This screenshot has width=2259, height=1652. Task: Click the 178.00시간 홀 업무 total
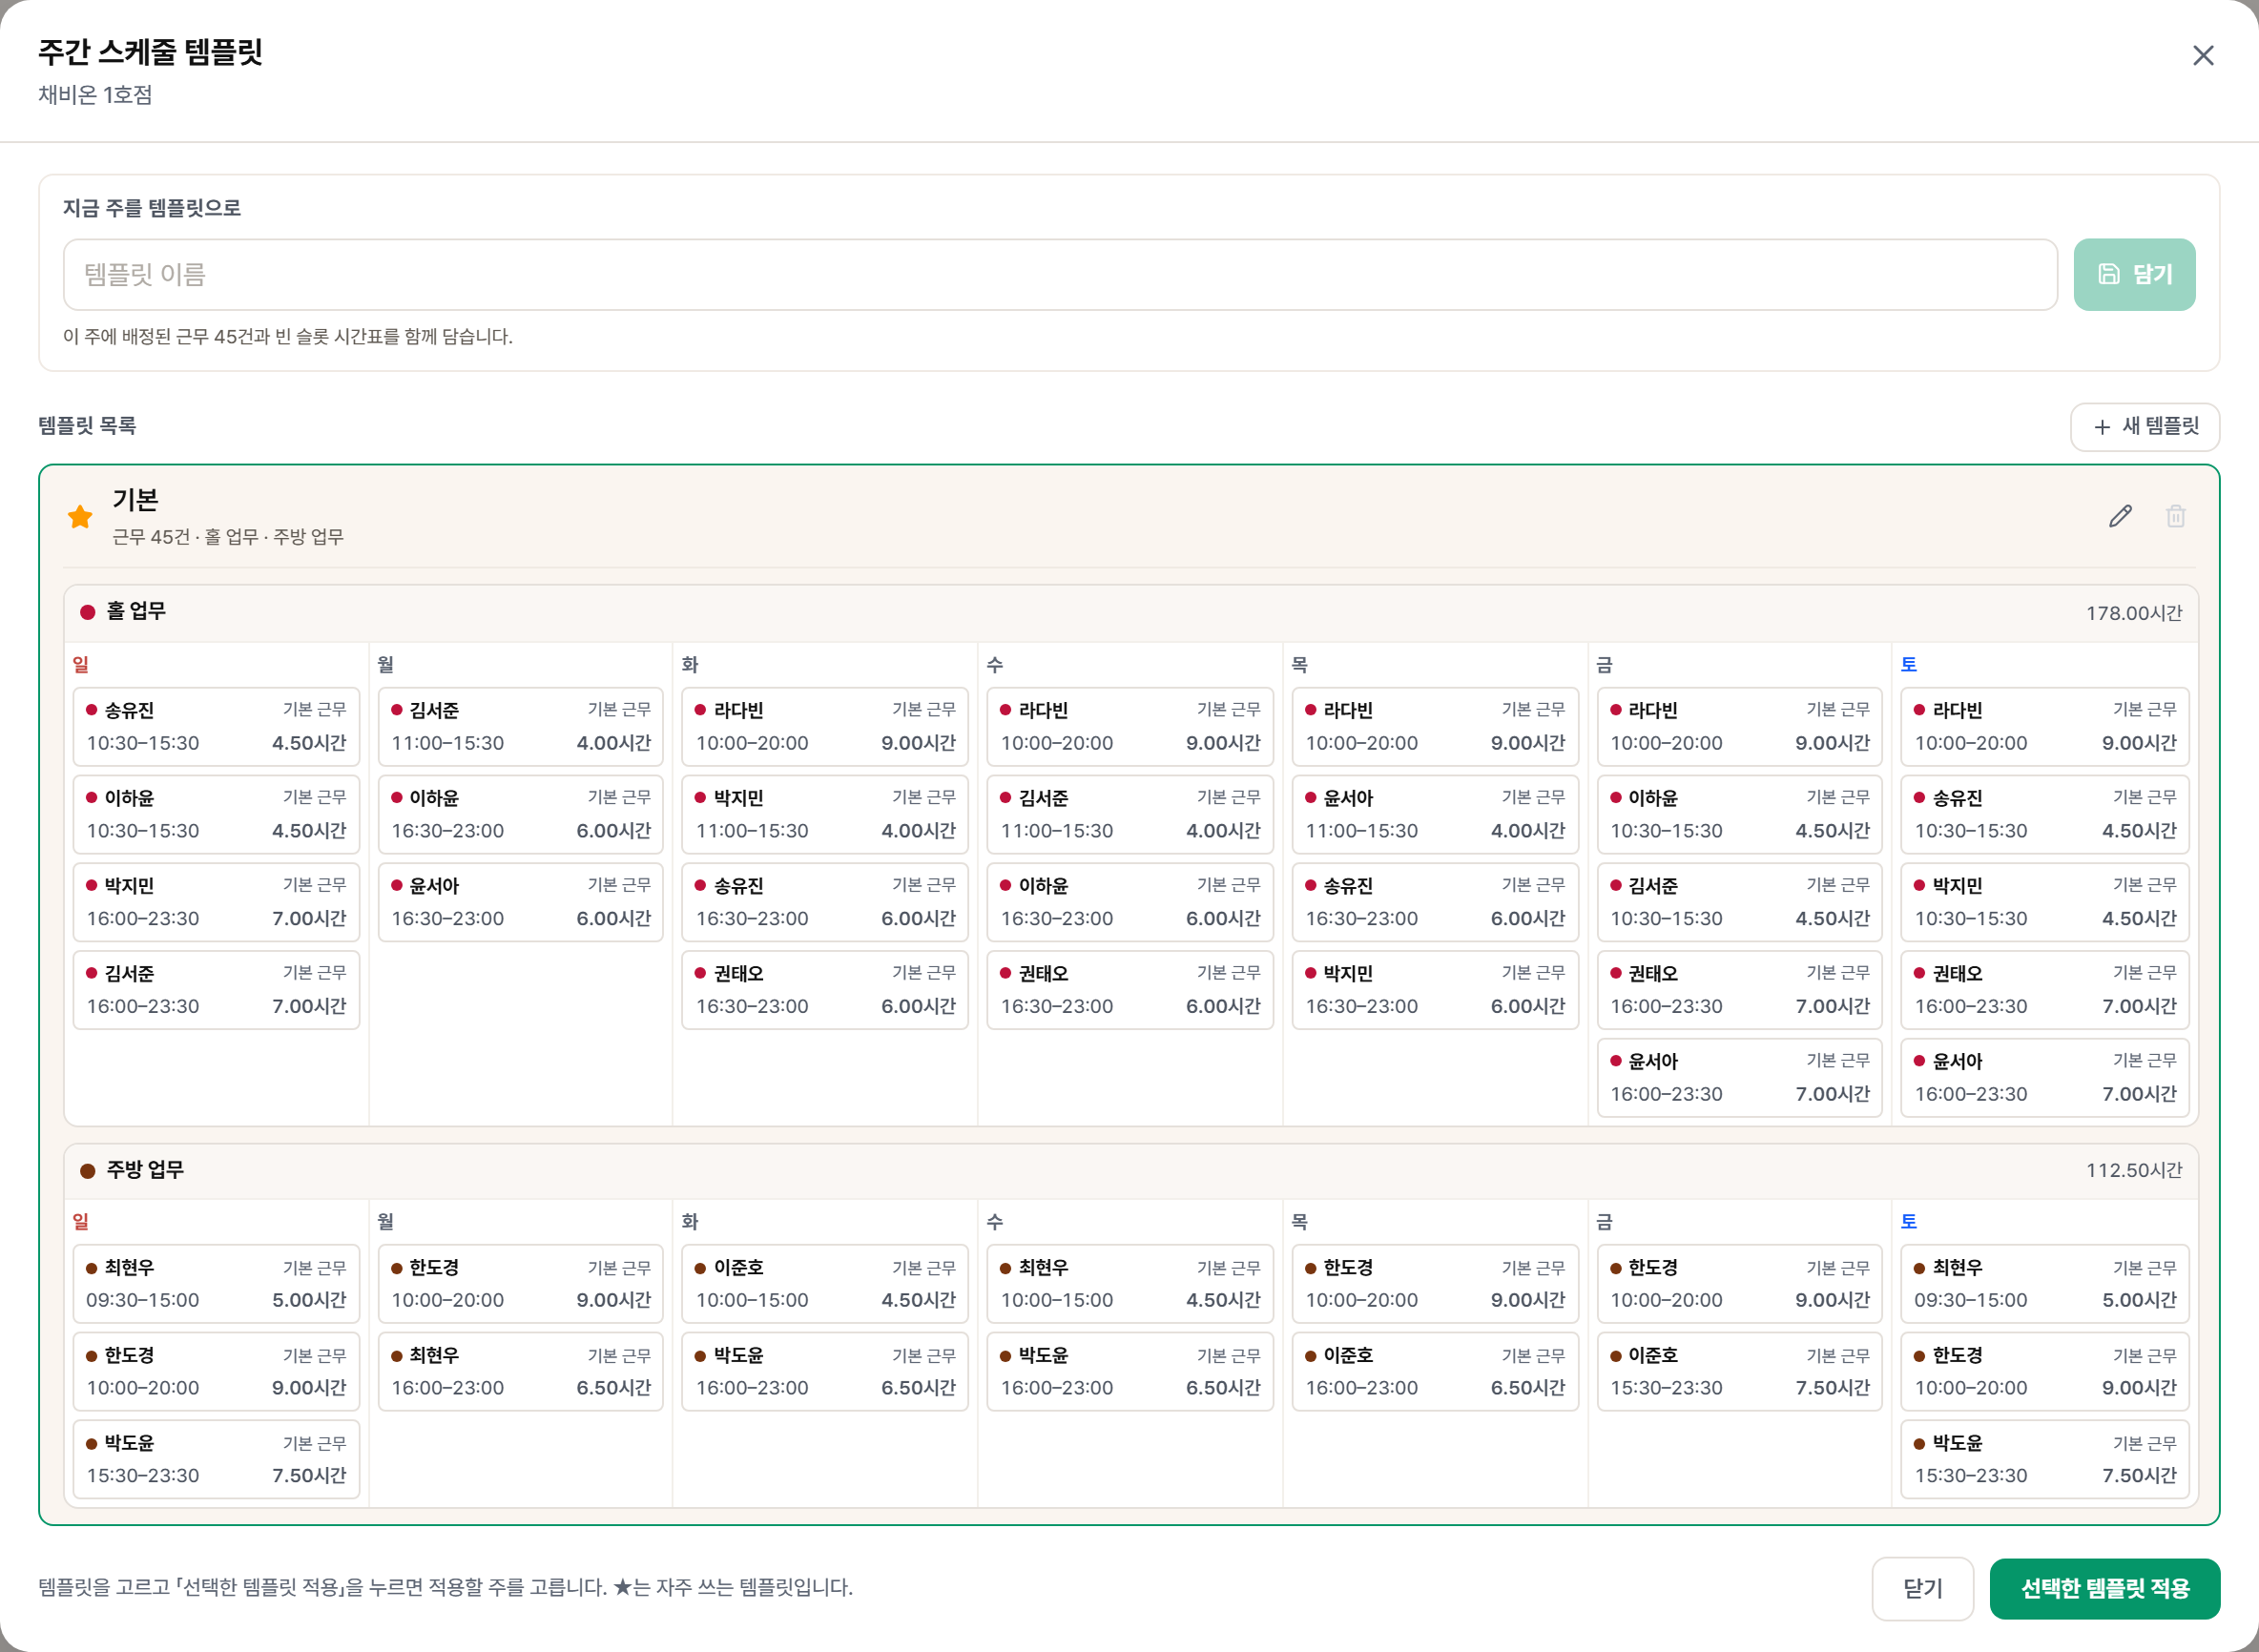coord(2133,613)
